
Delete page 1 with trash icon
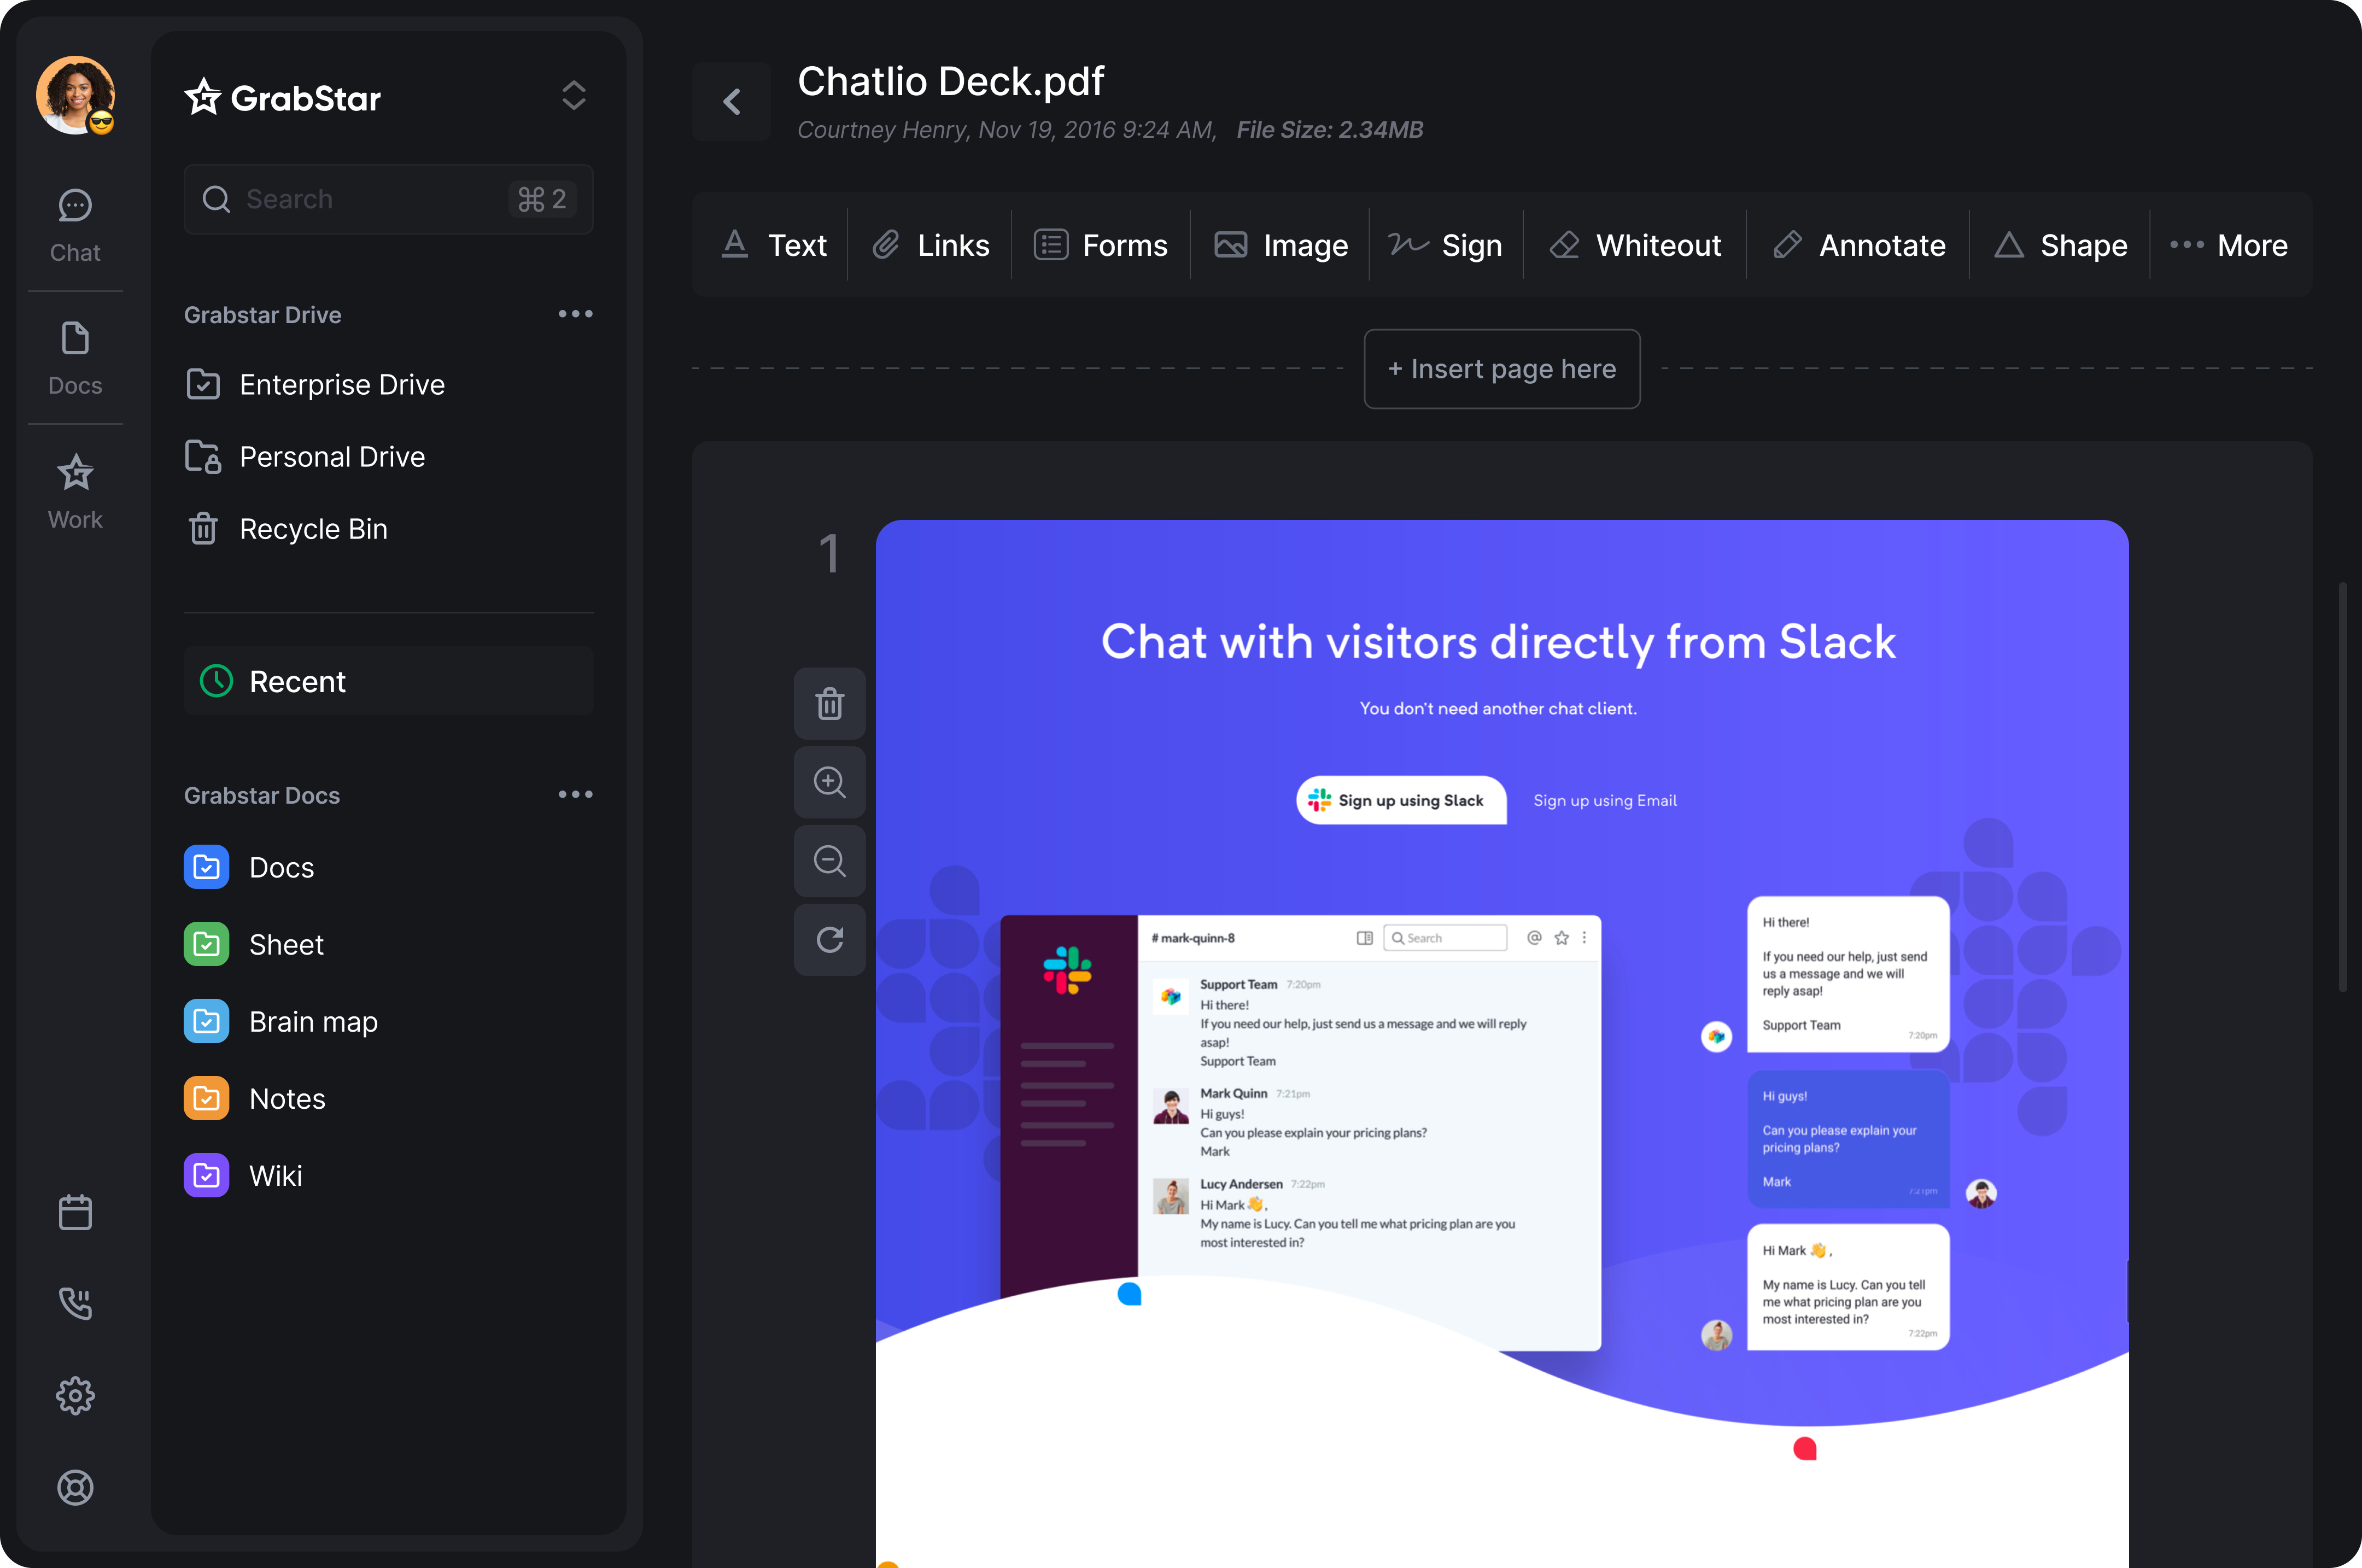coord(830,703)
